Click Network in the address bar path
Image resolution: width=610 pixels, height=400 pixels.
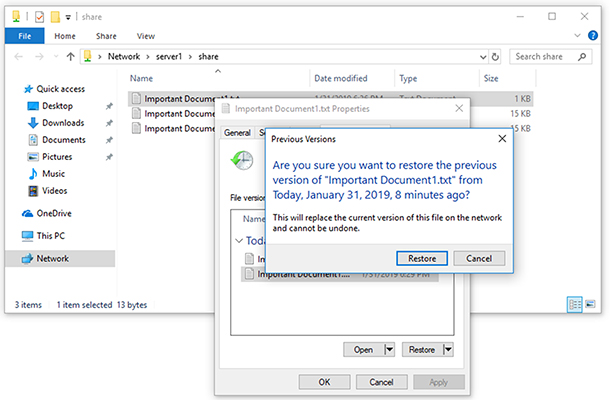click(x=124, y=56)
